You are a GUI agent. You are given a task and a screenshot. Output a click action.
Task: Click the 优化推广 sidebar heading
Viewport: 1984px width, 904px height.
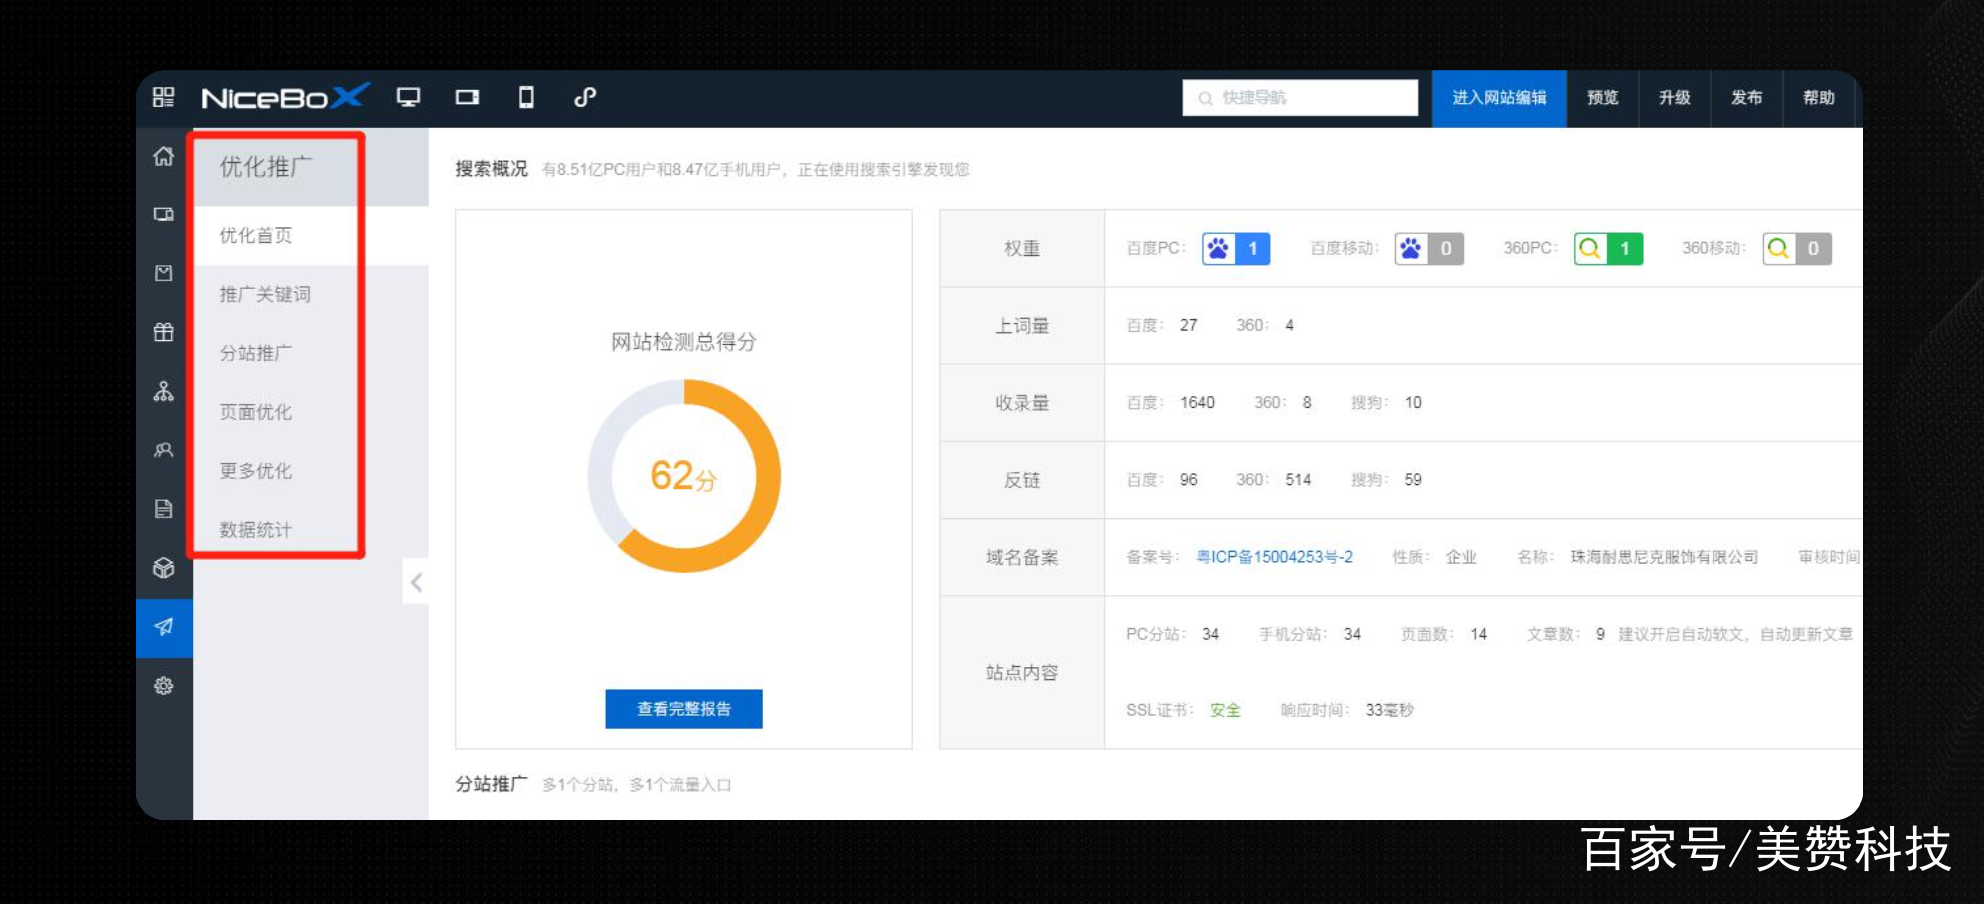(x=266, y=167)
